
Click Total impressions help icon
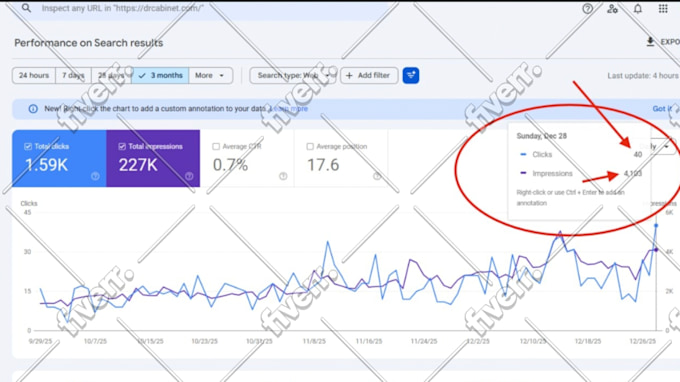(x=189, y=176)
